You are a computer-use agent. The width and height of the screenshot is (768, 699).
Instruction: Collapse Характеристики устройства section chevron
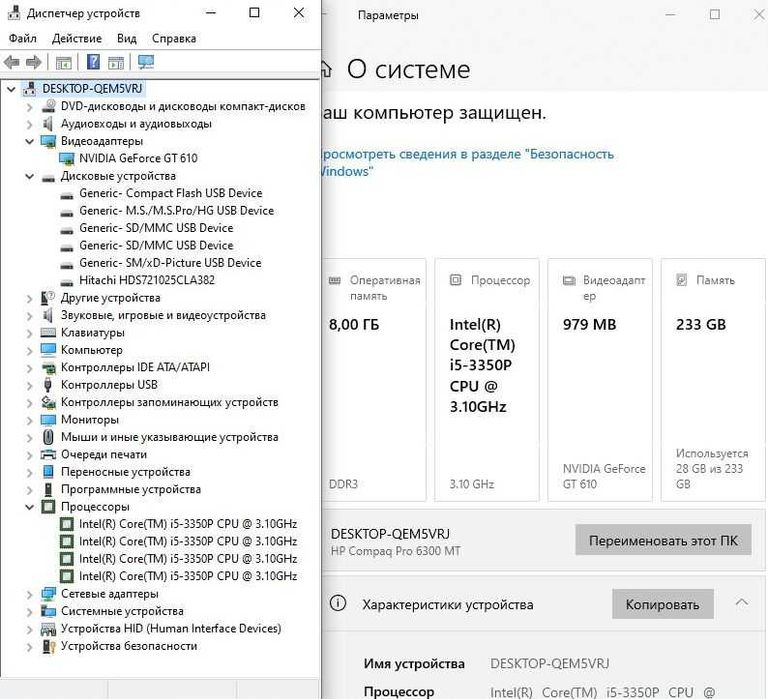(x=742, y=602)
